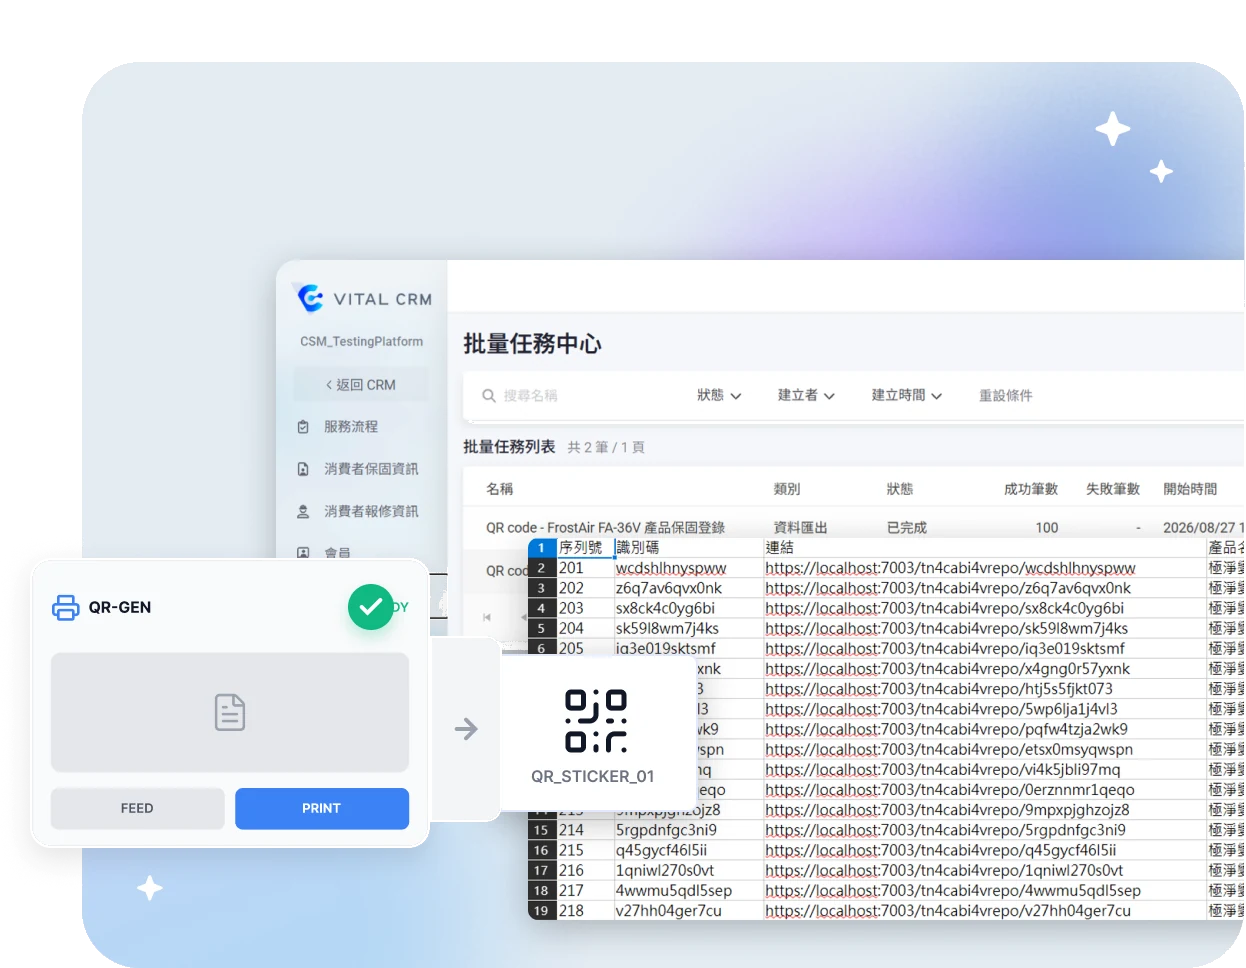Click the green checkmark status badge

tap(371, 607)
